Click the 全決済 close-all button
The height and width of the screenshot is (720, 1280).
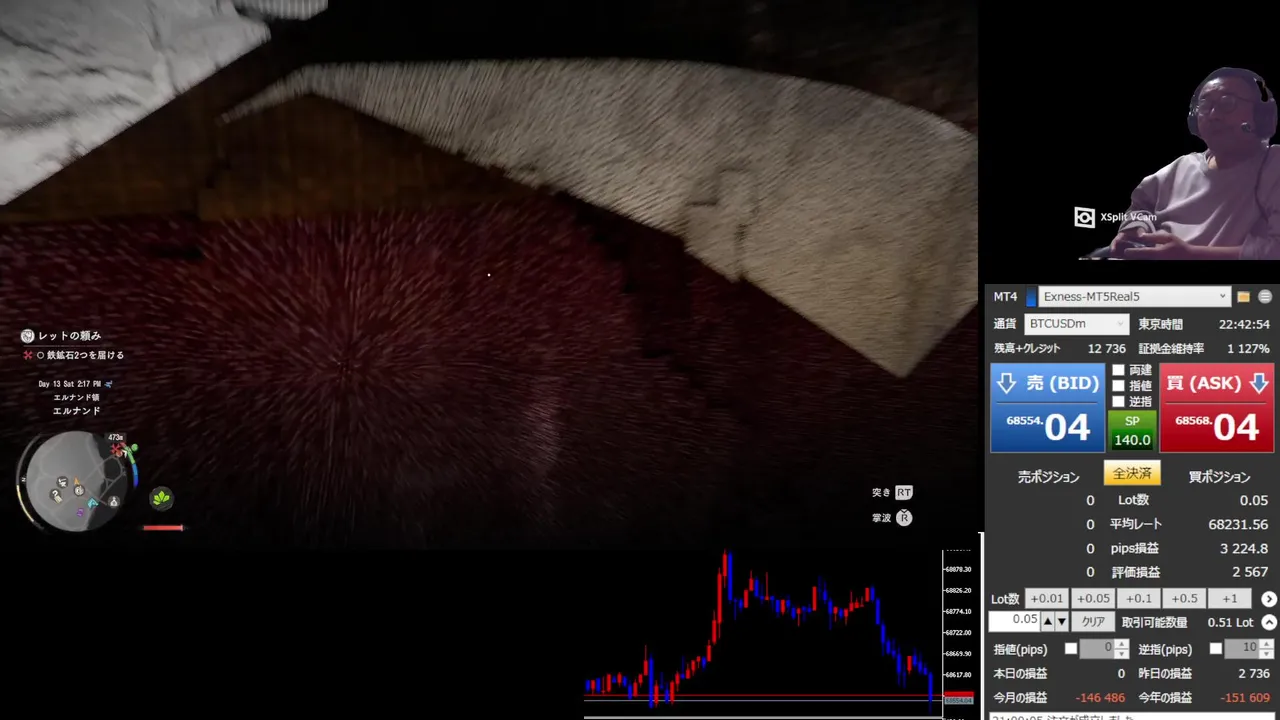coord(1132,473)
